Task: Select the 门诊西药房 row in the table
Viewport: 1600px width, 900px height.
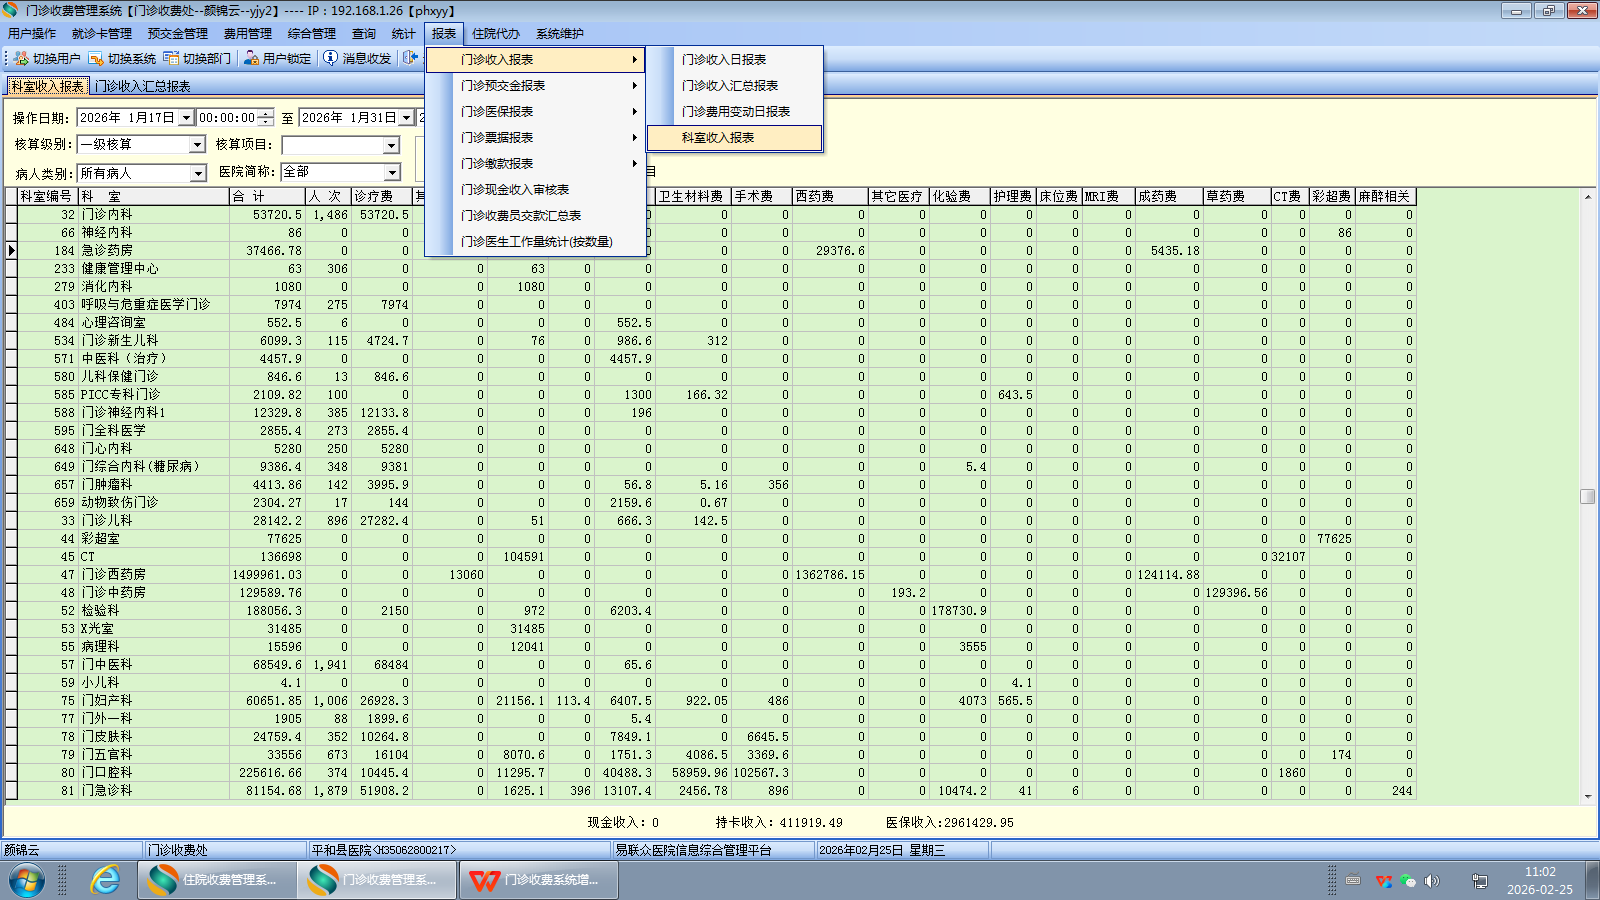Action: click(114, 575)
